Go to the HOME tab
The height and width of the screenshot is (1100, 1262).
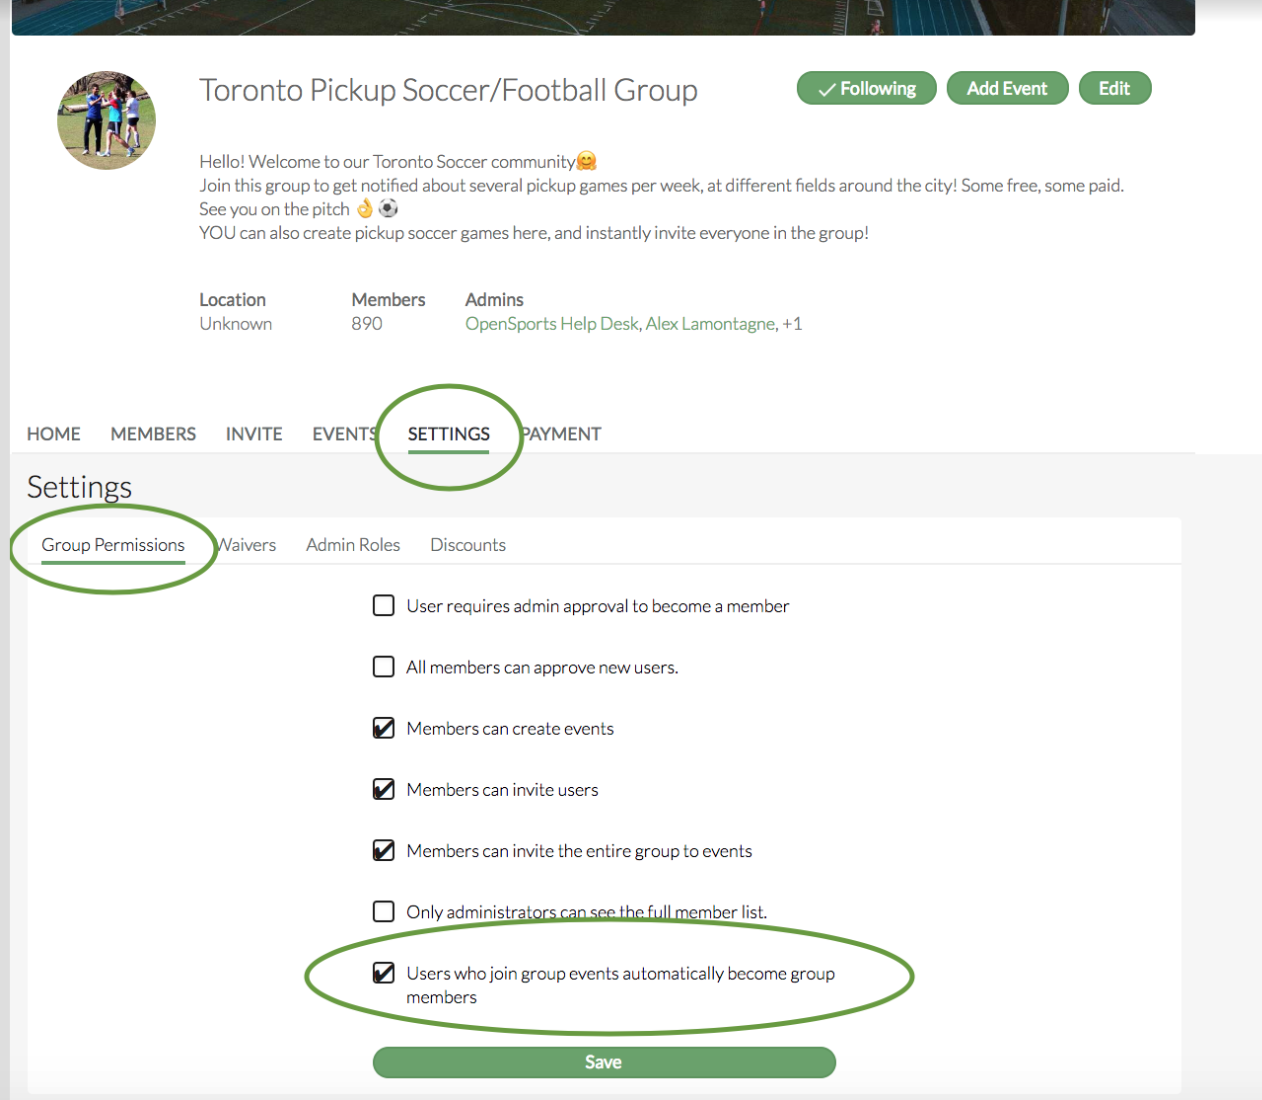point(54,434)
